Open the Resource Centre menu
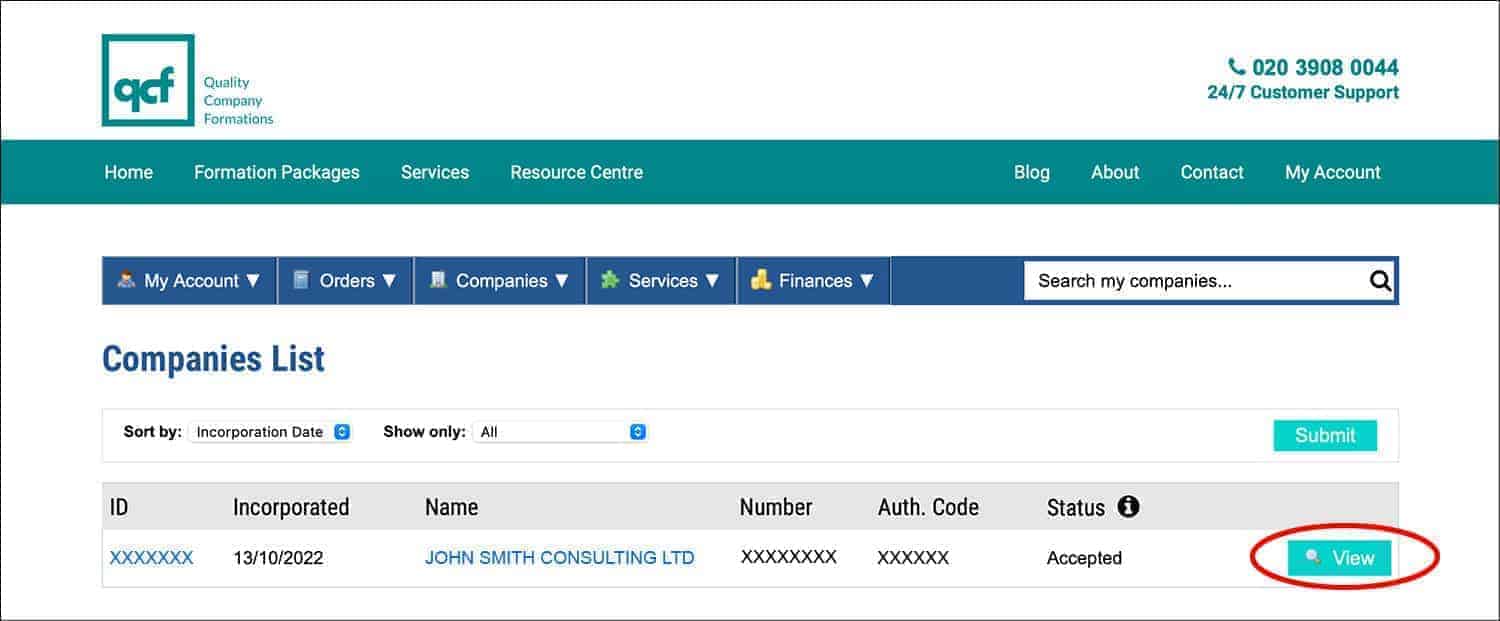 pyautogui.click(x=576, y=172)
